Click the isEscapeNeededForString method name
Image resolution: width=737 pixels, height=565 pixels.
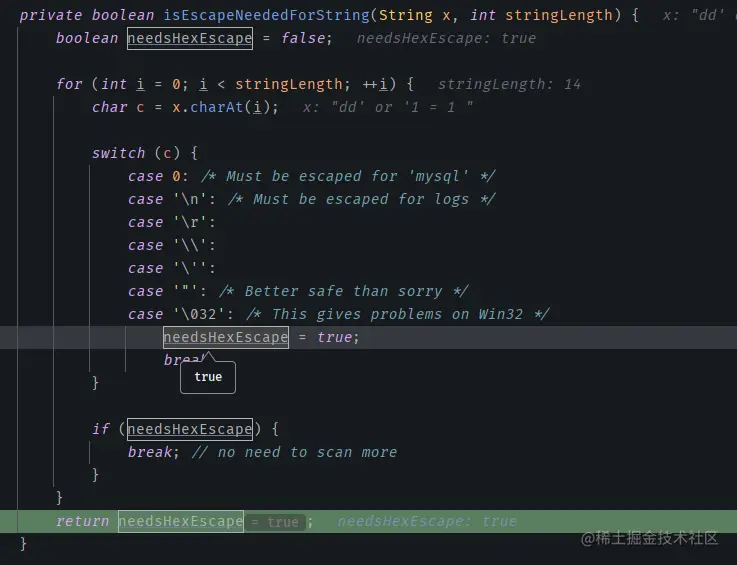coord(266,15)
